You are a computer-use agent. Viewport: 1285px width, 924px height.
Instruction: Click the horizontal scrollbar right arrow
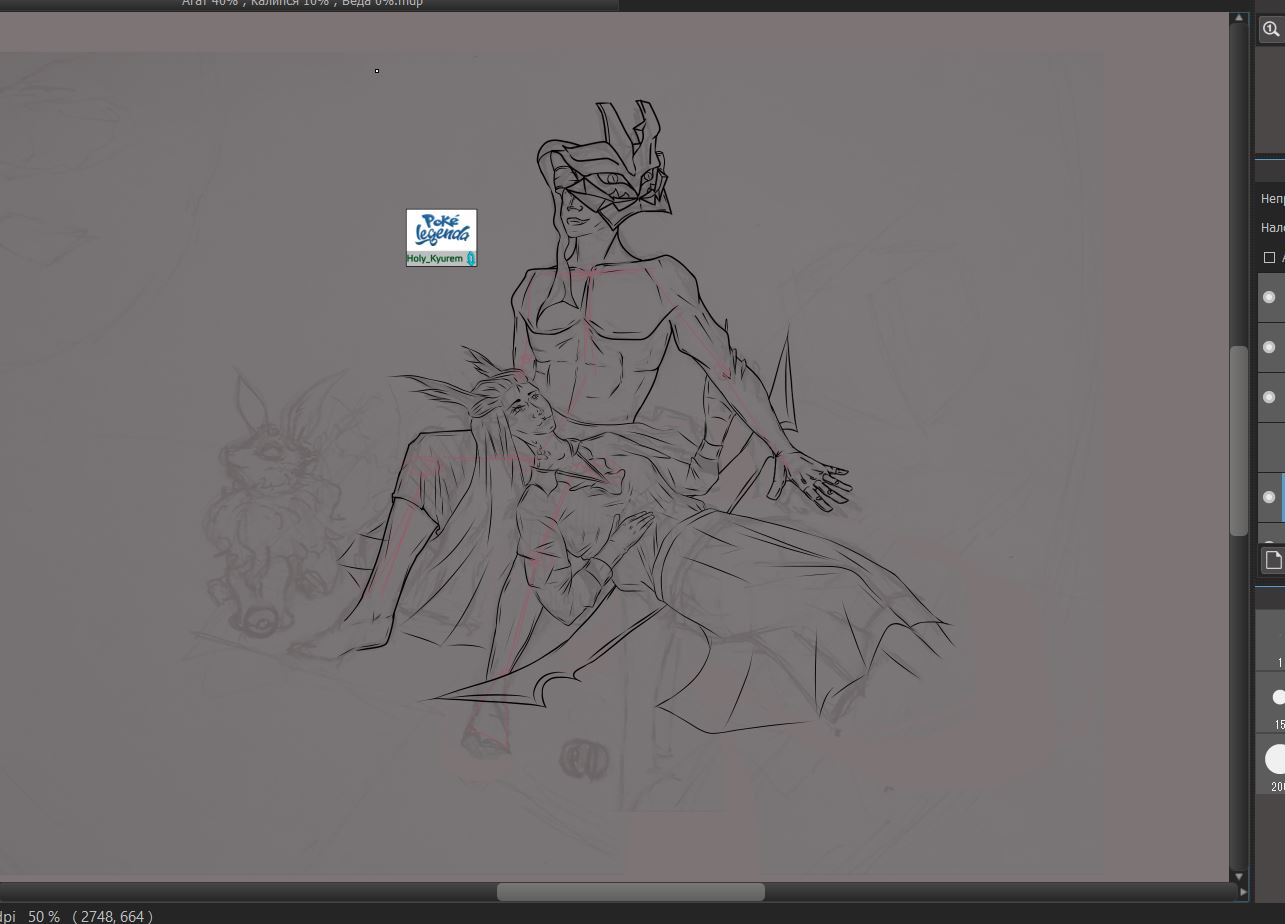coord(1242,891)
